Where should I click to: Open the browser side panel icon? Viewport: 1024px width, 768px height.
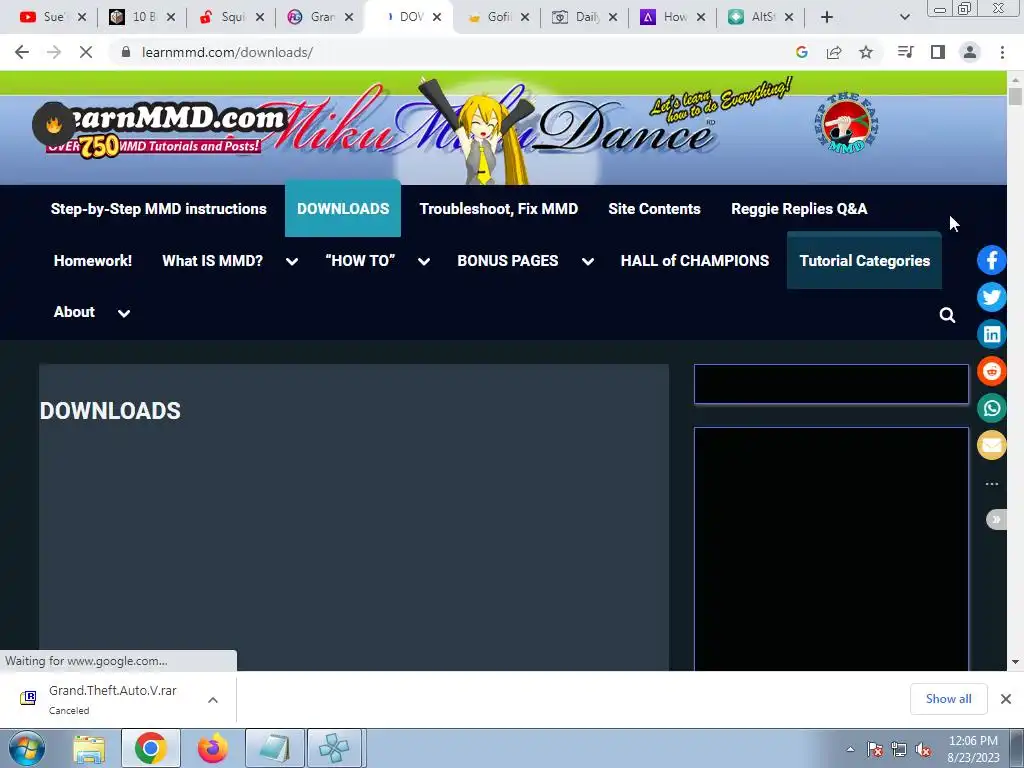pyautogui.click(x=938, y=52)
